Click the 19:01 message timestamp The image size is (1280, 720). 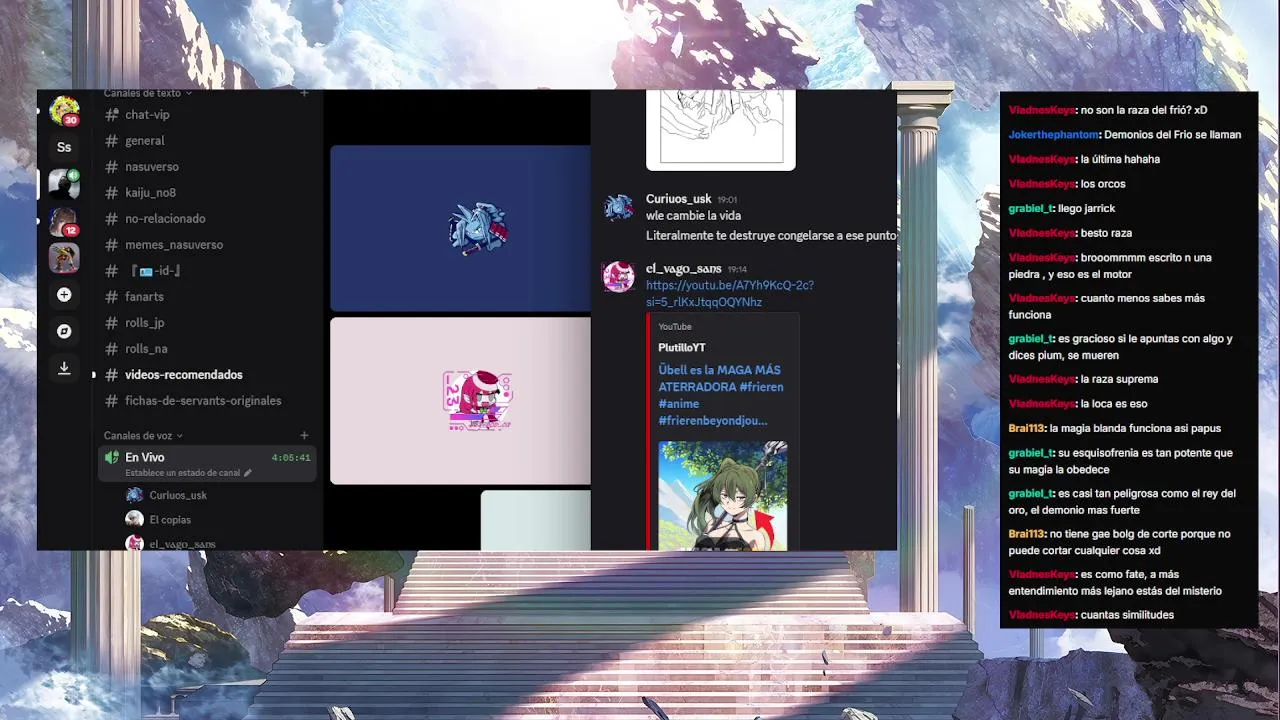coord(727,200)
